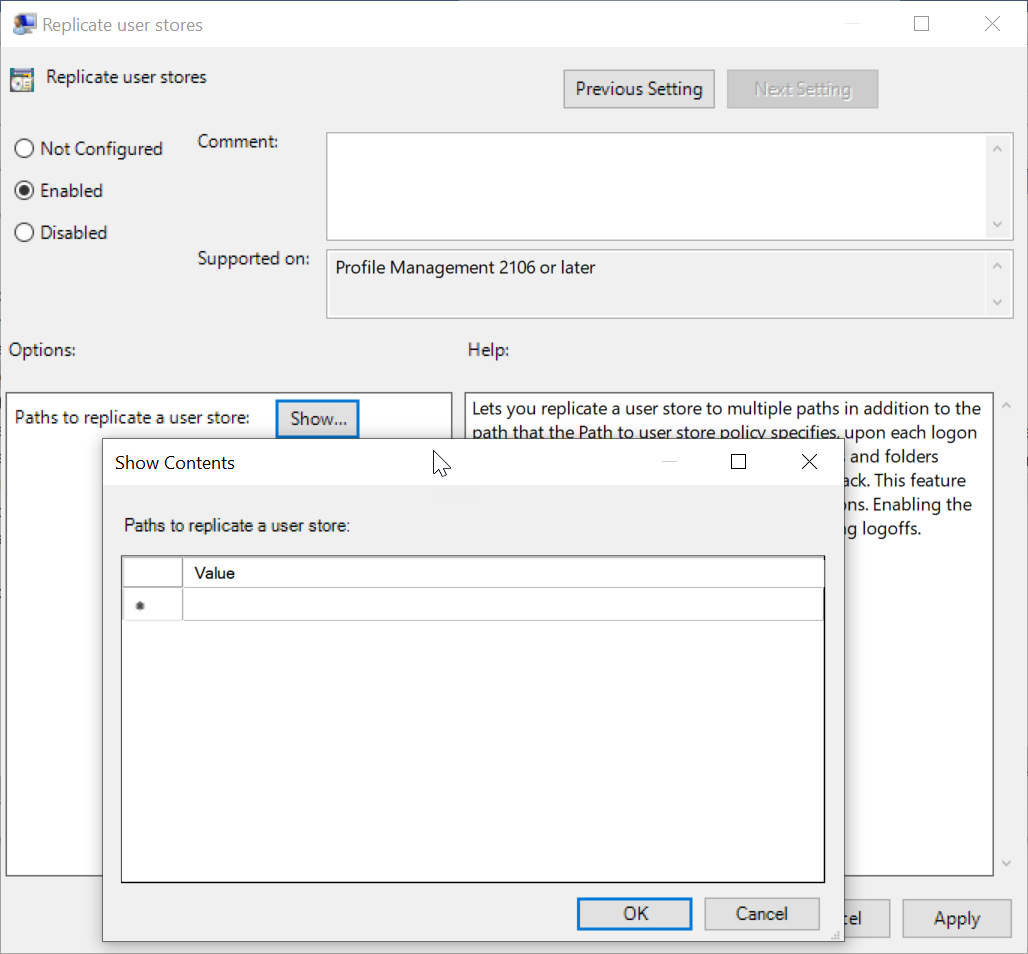Screen dimensions: 1028x954
Task: Click the Replicate user stores title bar icon
Action: point(24,24)
